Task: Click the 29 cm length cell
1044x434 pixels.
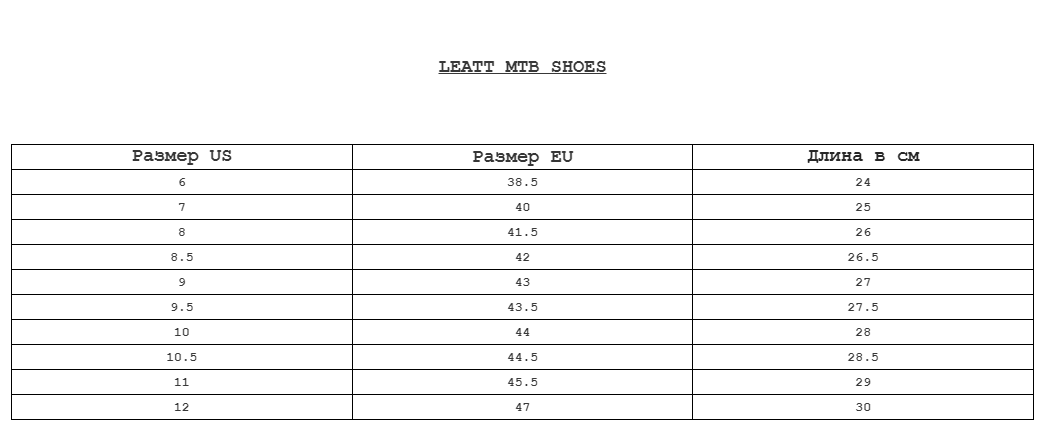Action: tap(862, 382)
